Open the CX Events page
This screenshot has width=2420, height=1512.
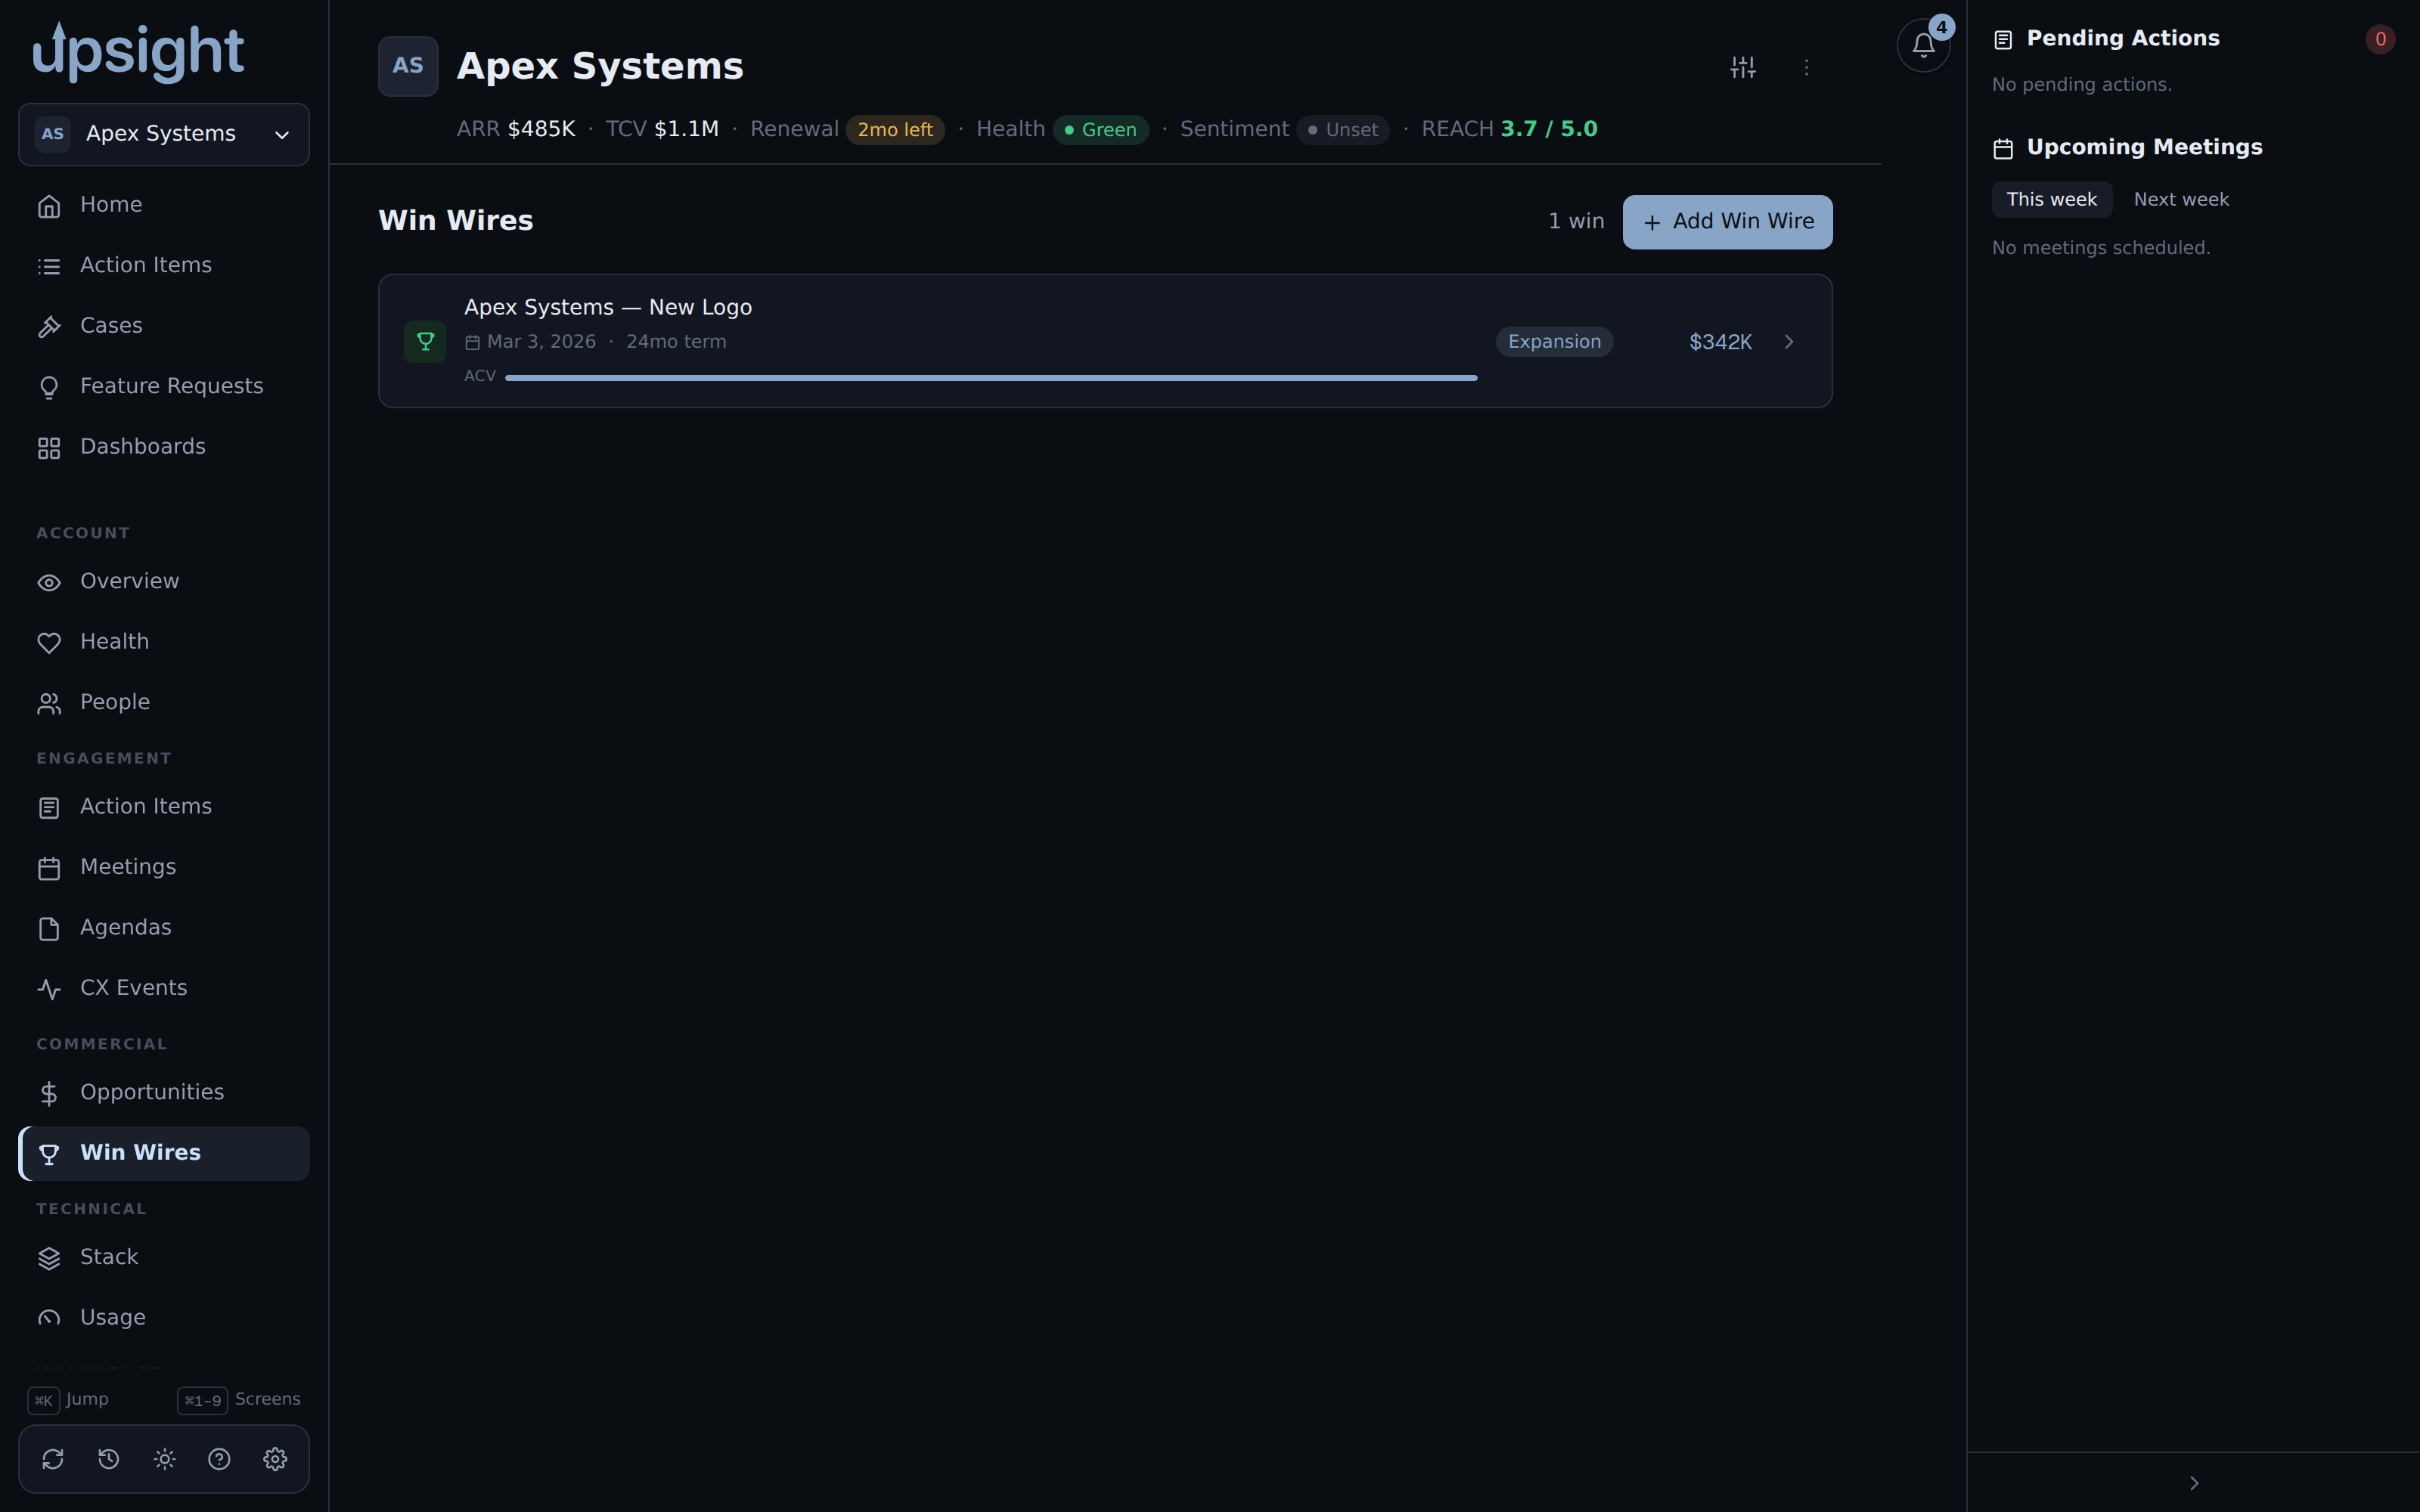(x=164, y=988)
